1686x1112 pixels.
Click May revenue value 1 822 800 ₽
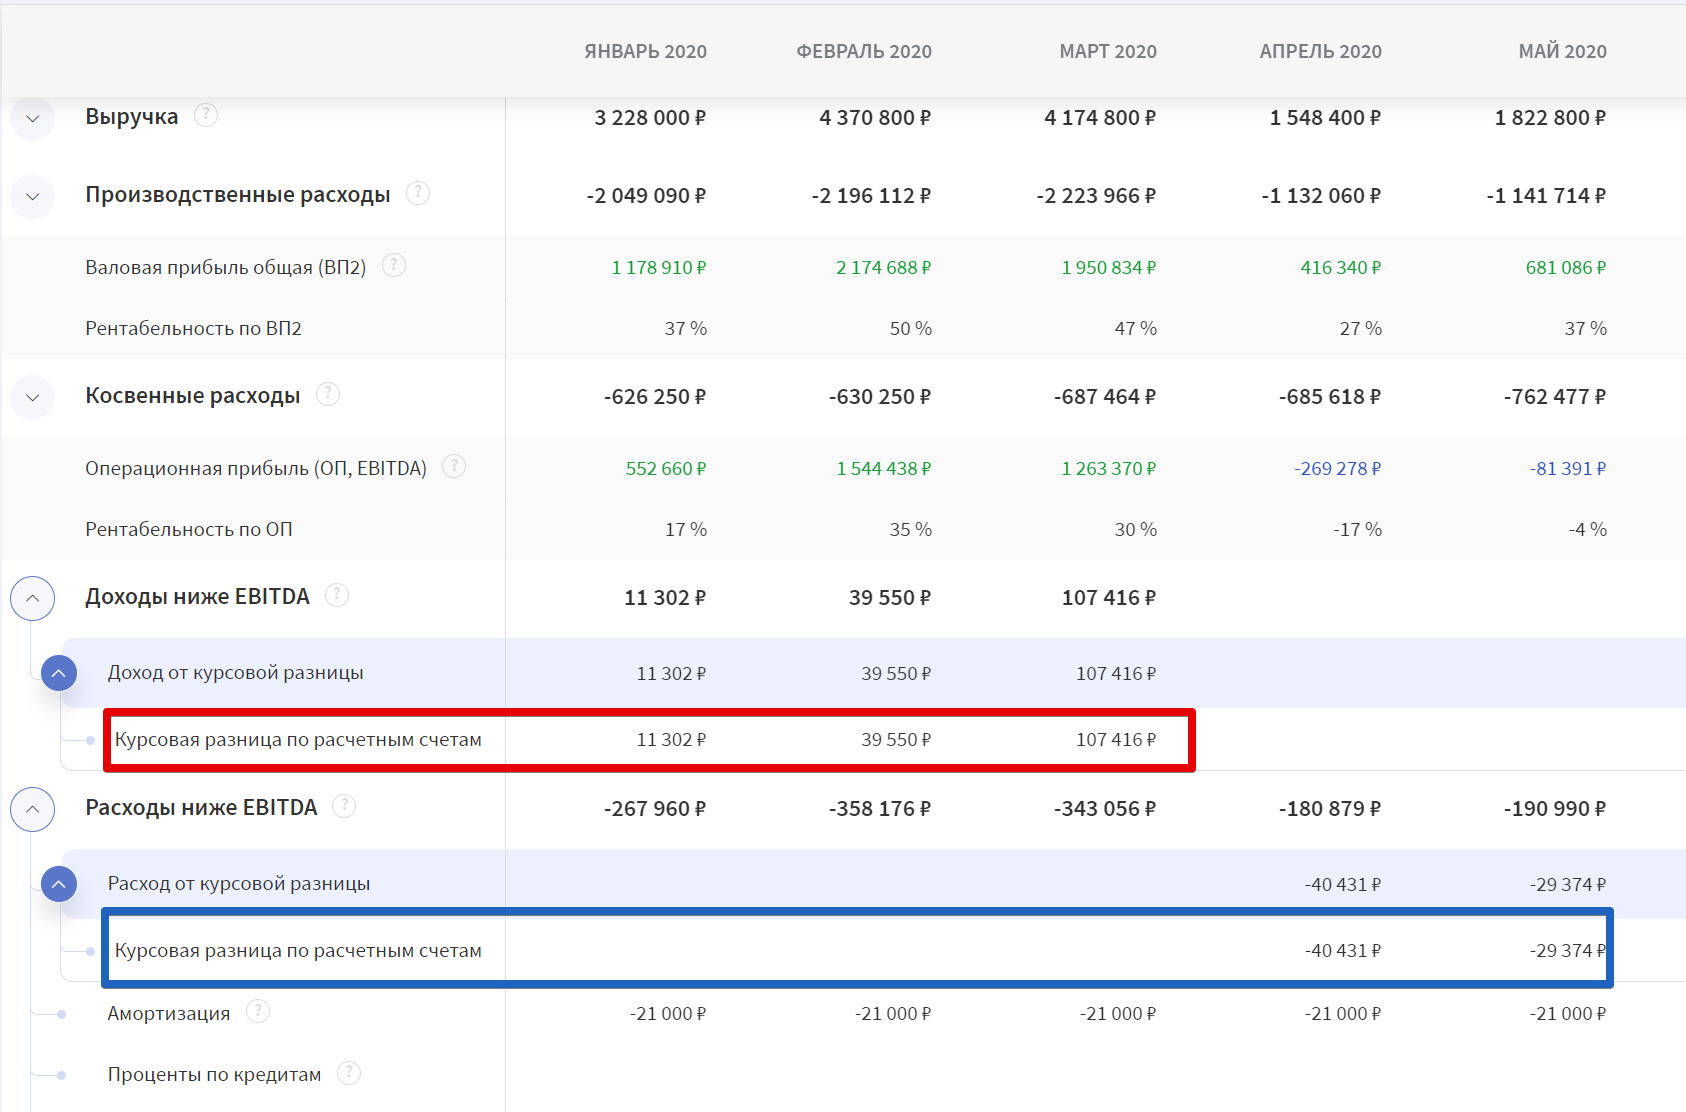[x=1550, y=118]
